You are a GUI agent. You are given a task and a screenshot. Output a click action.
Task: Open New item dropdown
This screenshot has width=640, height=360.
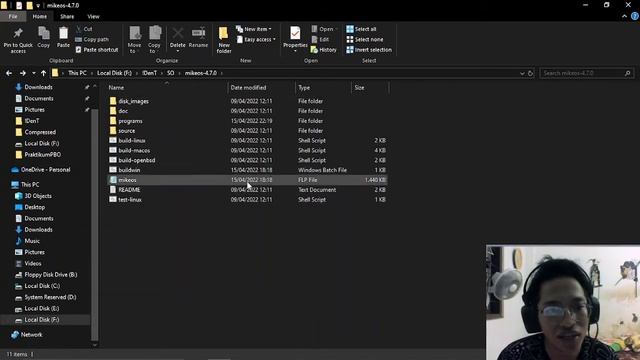click(x=253, y=29)
